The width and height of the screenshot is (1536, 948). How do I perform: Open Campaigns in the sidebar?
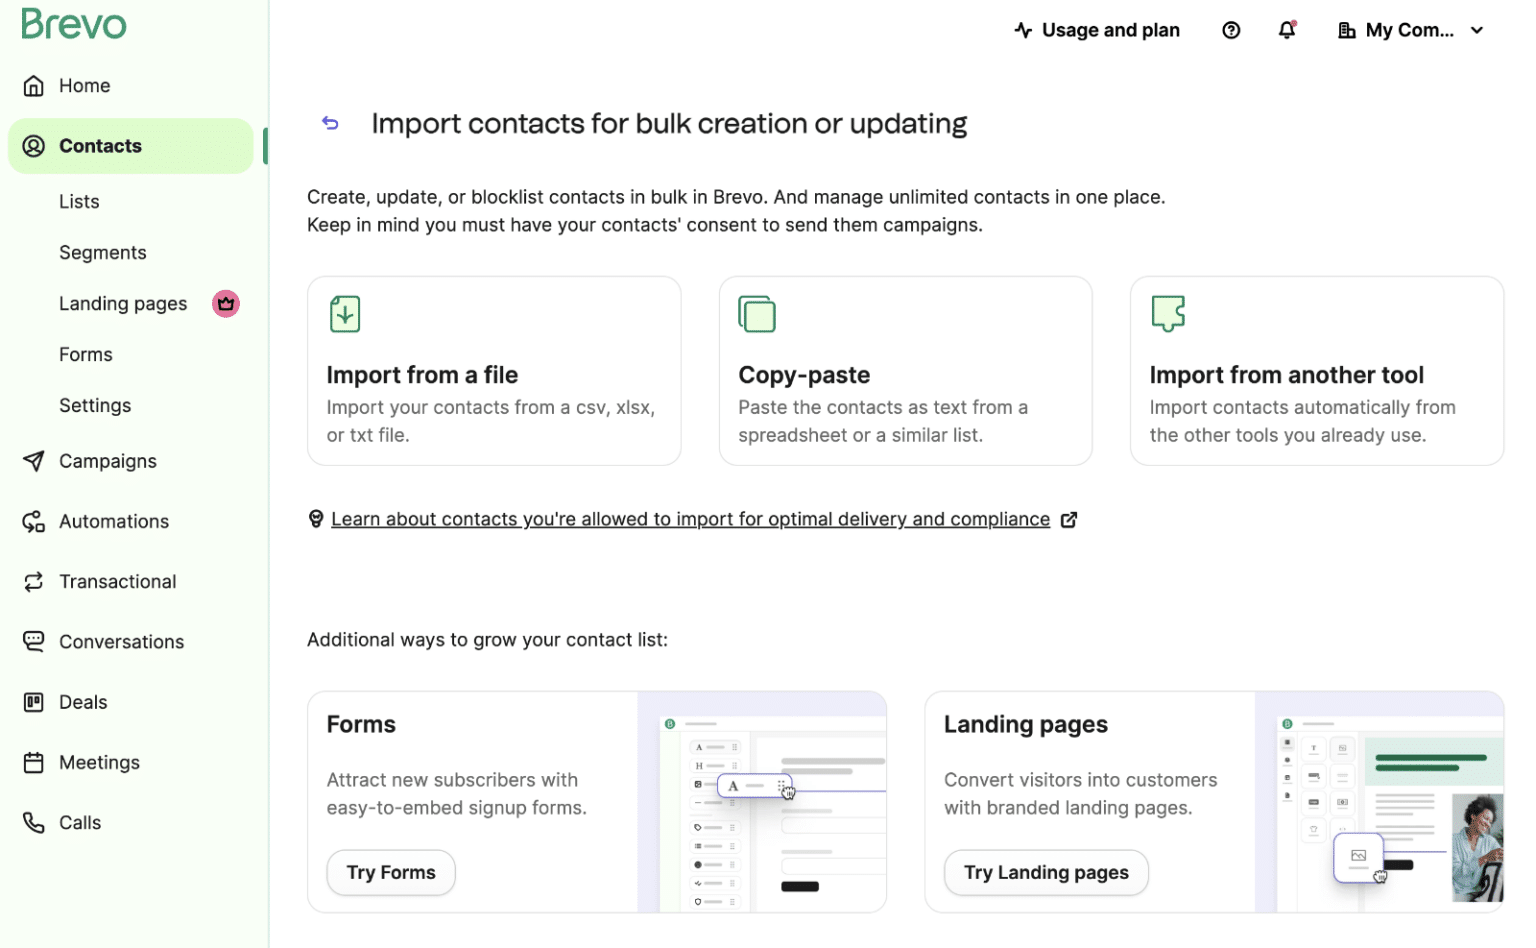click(x=107, y=461)
